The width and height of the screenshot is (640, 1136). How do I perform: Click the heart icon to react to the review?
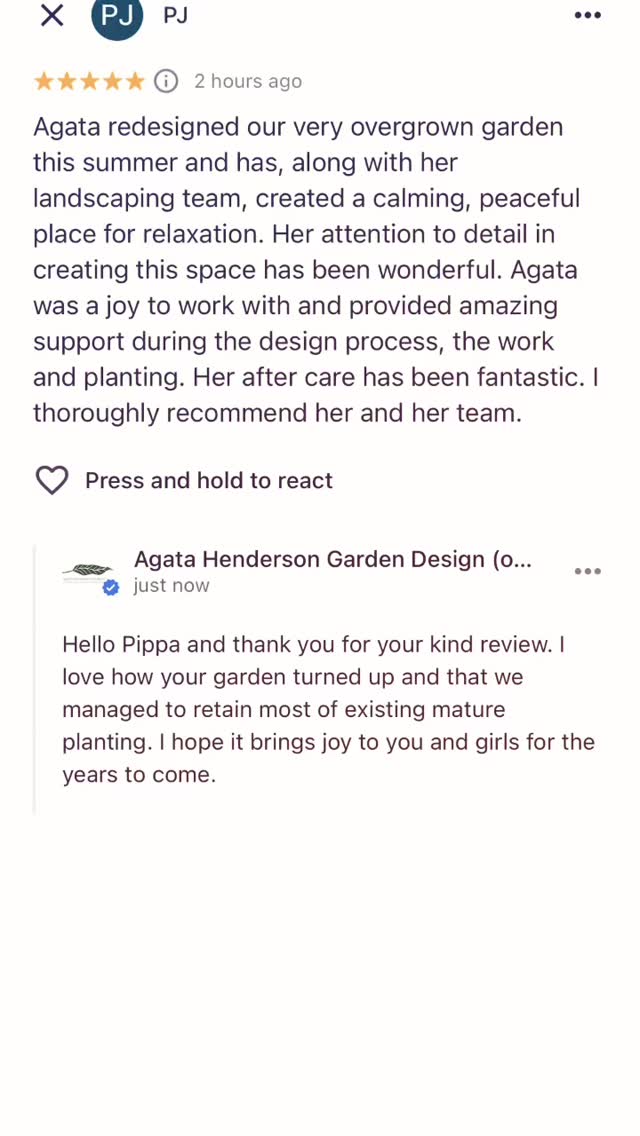[52, 480]
